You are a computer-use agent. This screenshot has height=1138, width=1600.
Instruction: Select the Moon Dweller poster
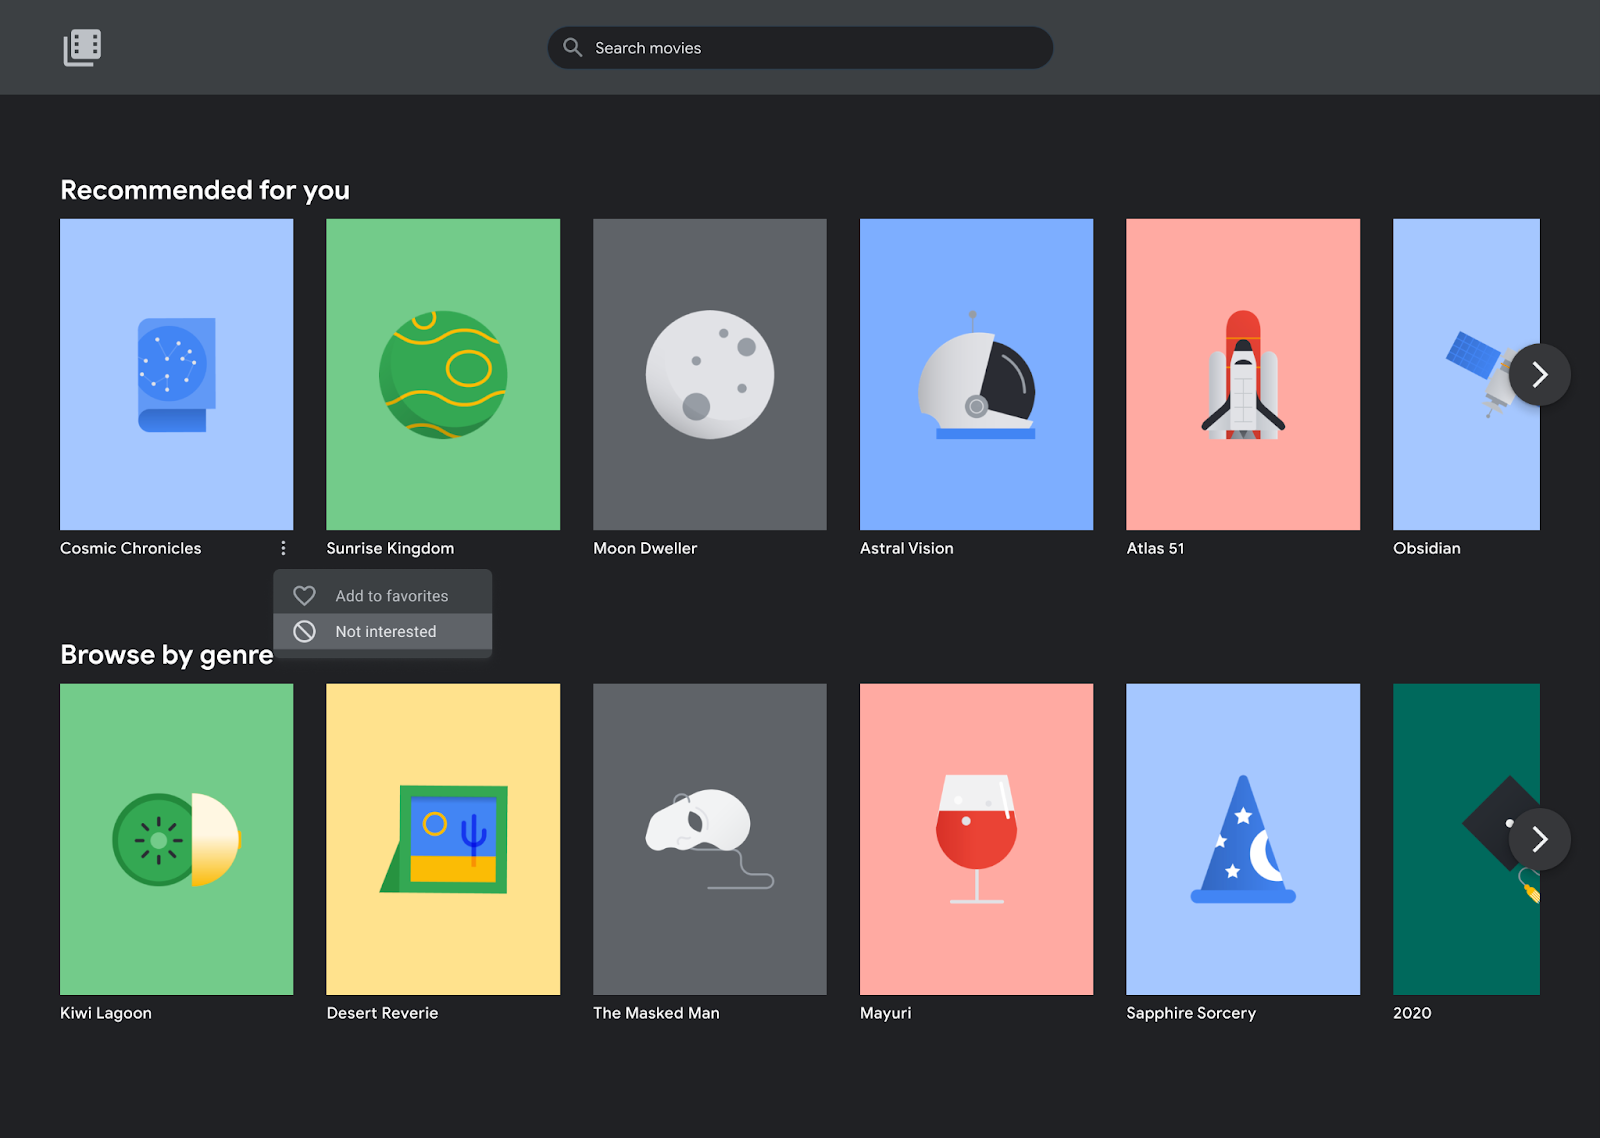click(710, 374)
